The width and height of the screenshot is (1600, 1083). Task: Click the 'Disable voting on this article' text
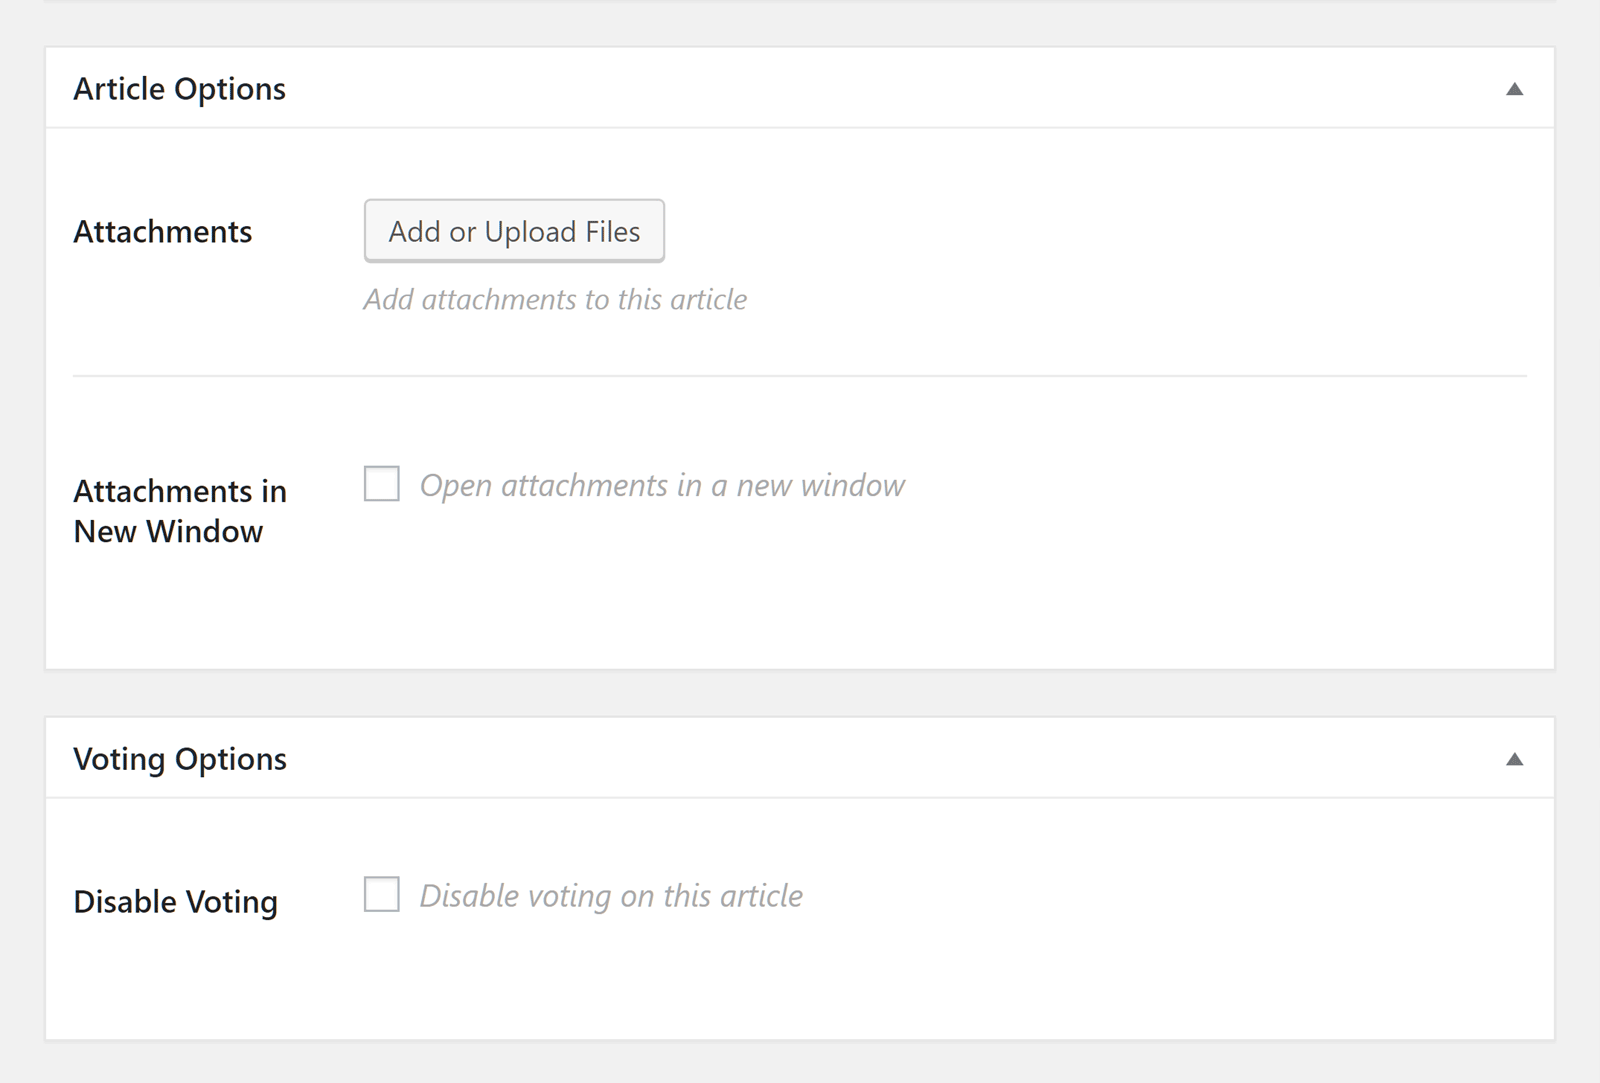coord(611,896)
